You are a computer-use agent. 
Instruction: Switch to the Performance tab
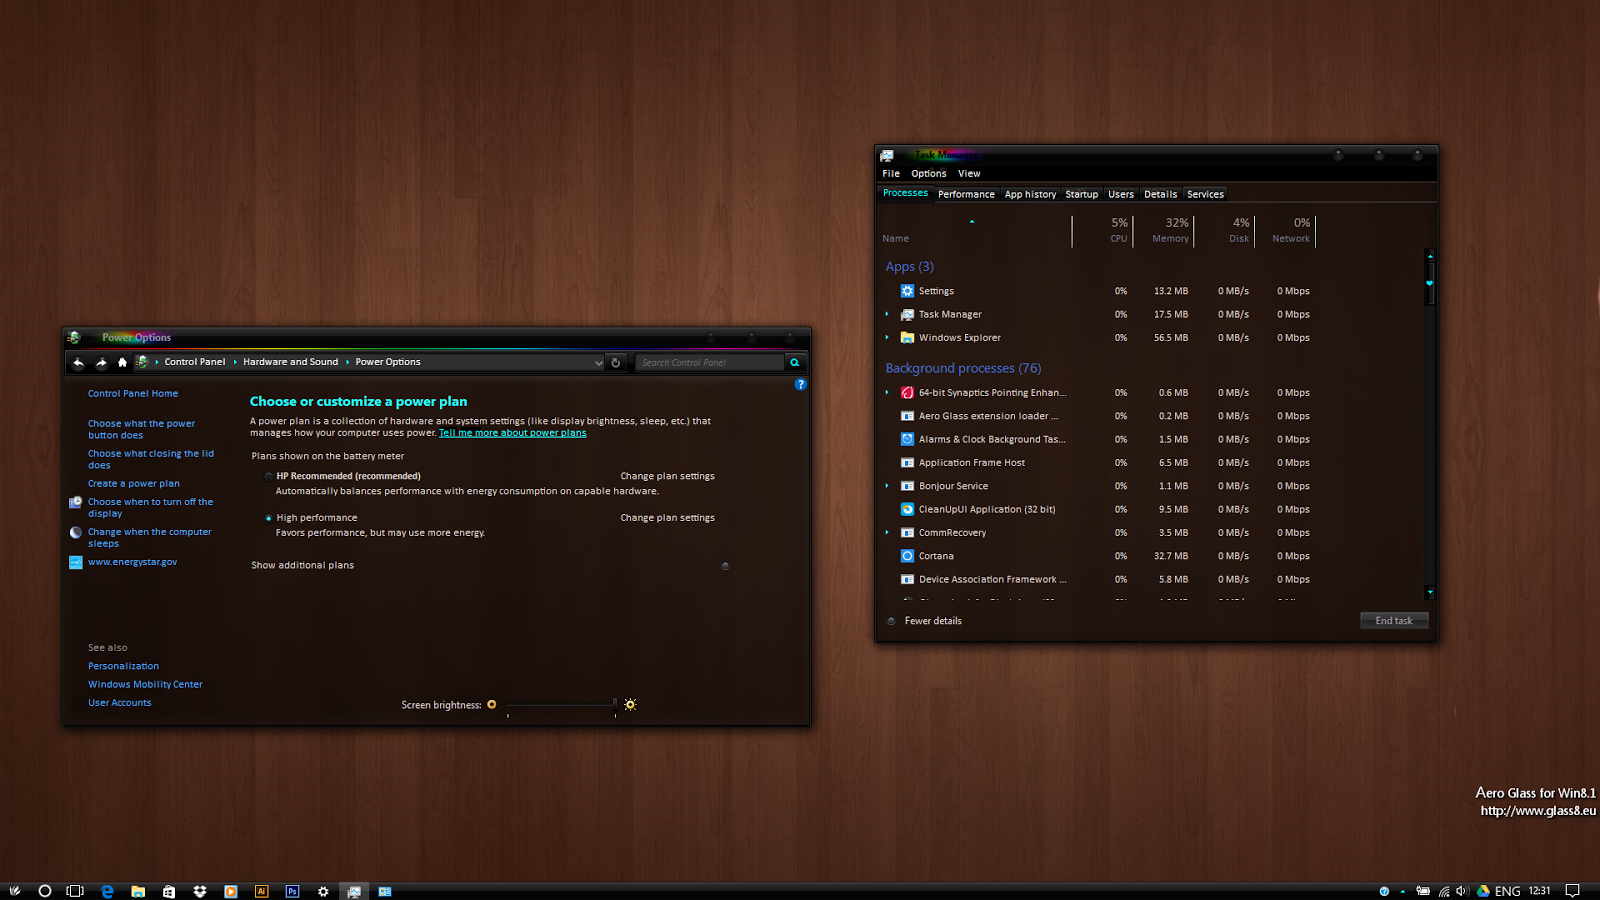click(x=966, y=194)
